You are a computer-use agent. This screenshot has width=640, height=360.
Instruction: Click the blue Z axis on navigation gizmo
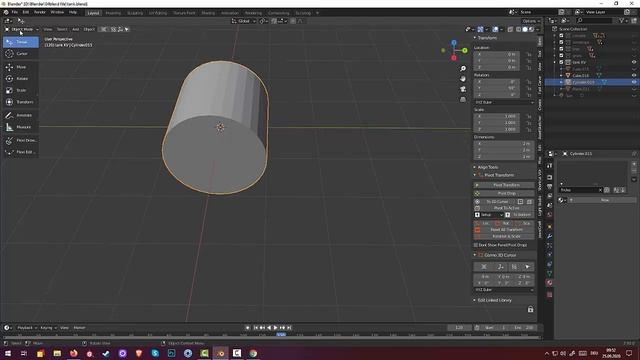pyautogui.click(x=454, y=42)
